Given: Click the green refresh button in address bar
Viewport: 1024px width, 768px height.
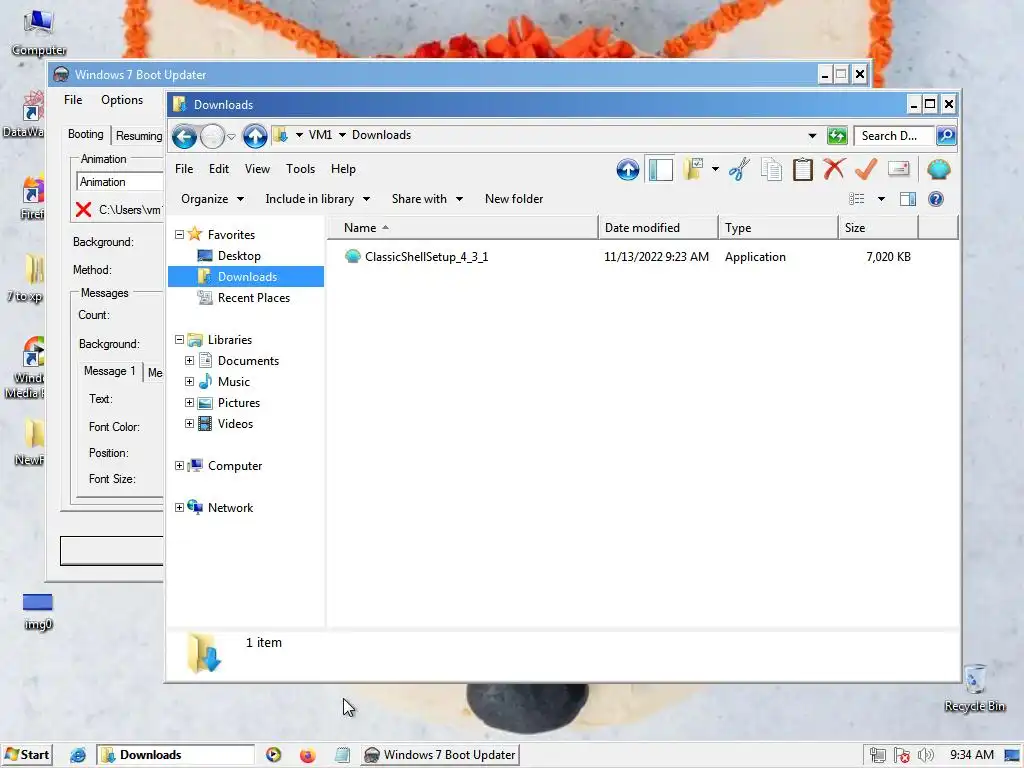Looking at the screenshot, I should click(x=837, y=135).
